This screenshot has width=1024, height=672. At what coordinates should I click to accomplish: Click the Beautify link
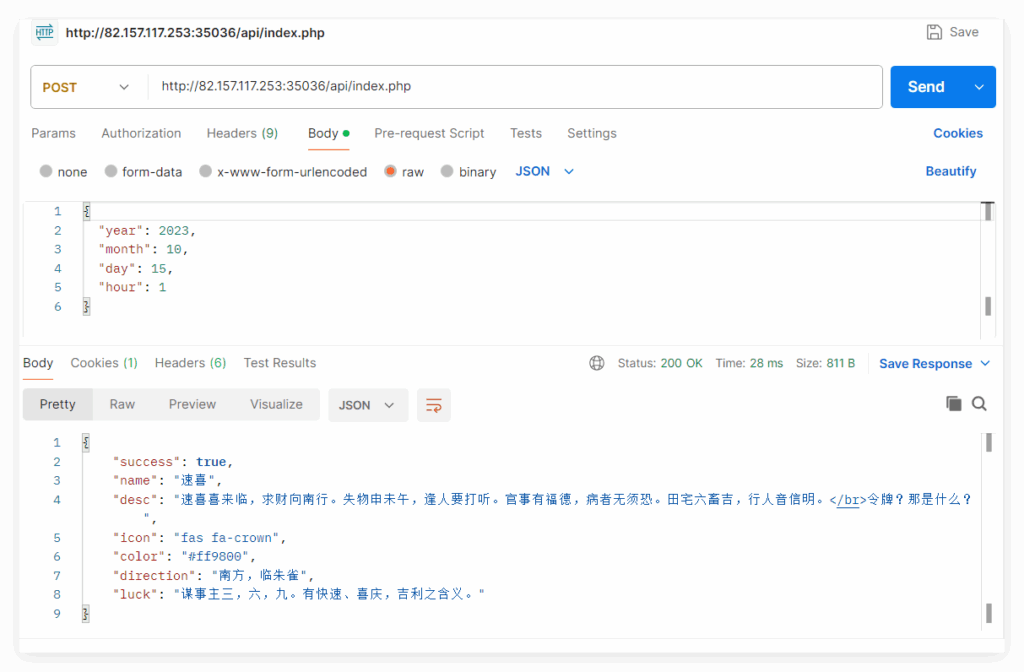pyautogui.click(x=950, y=171)
